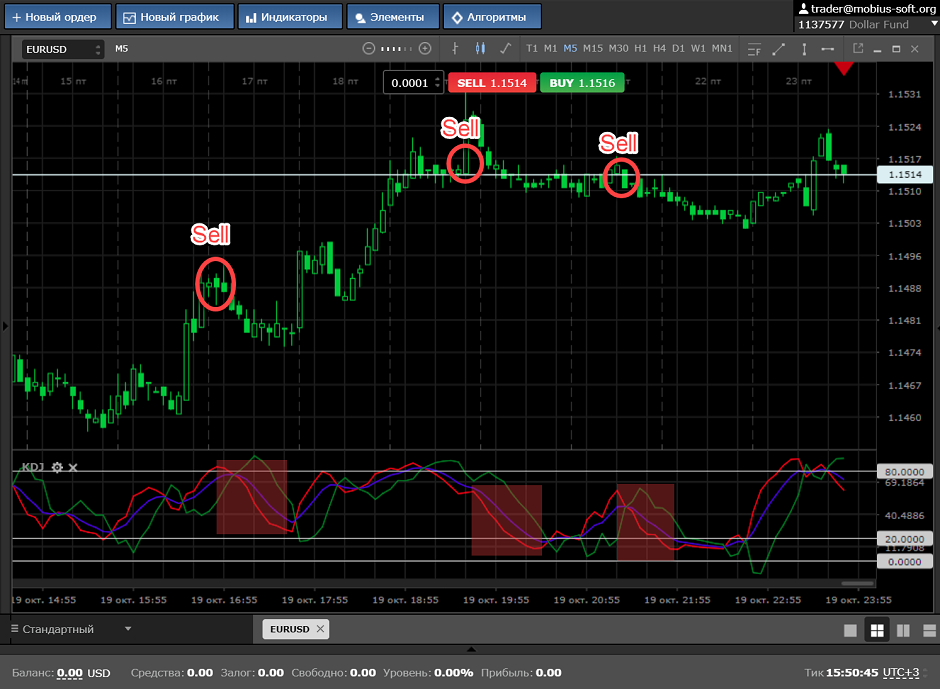Zoom out the chart with the minus icon
This screenshot has height=689, width=940.
(369, 49)
